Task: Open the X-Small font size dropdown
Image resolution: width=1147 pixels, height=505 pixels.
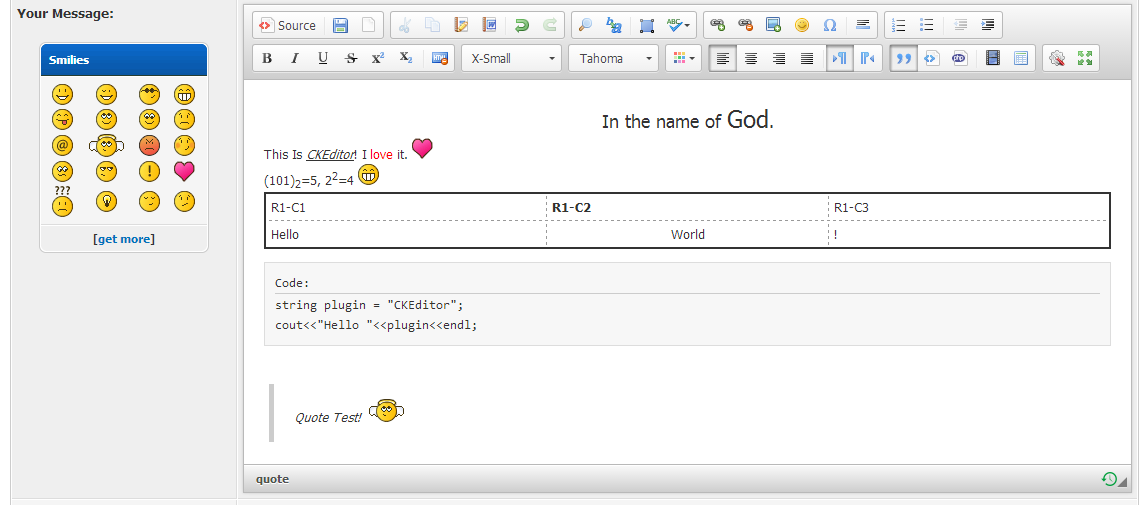Action: (510, 59)
